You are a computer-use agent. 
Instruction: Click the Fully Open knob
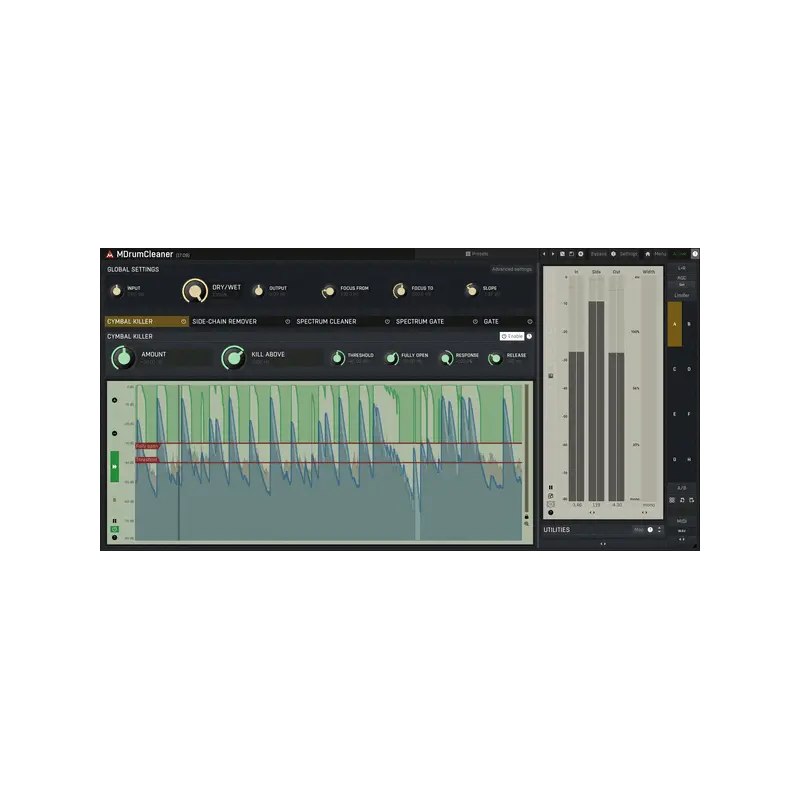click(392, 358)
